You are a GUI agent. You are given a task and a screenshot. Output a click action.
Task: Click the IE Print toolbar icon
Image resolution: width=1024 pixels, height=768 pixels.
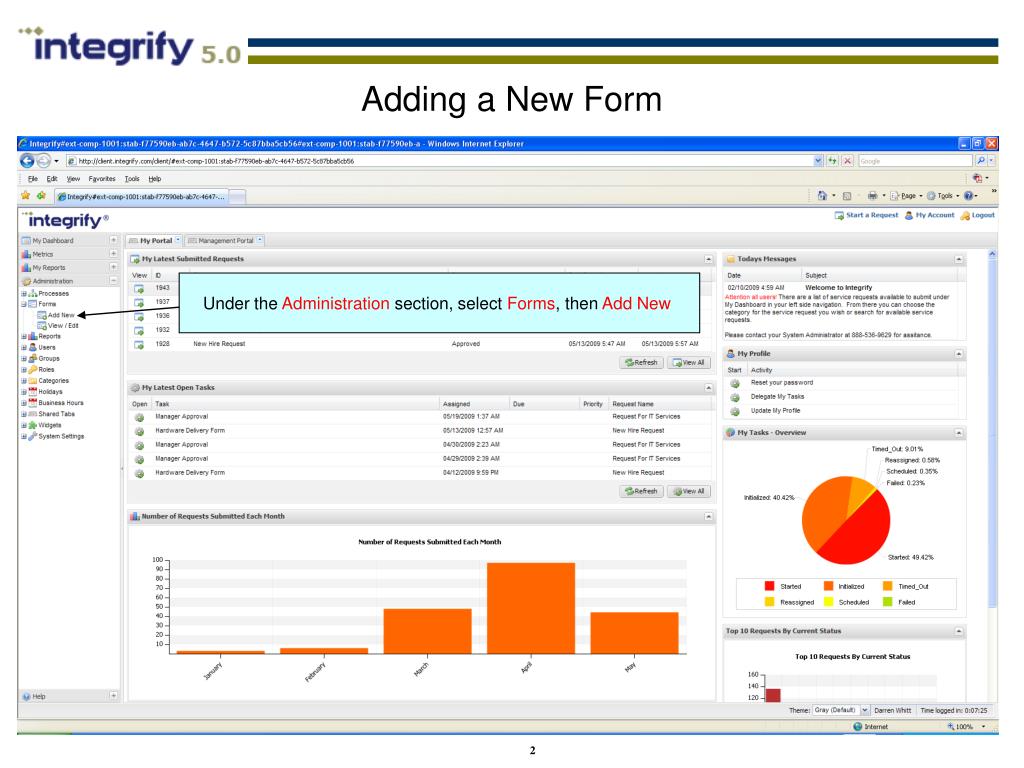872,195
